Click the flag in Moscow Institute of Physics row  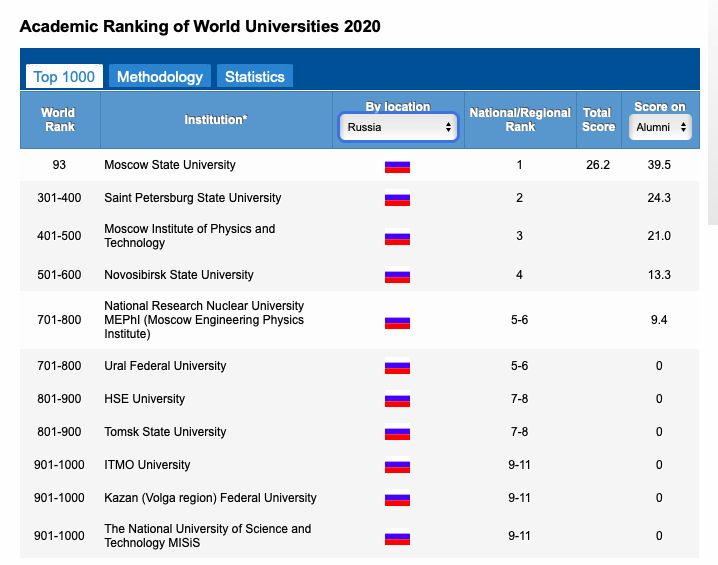397,237
